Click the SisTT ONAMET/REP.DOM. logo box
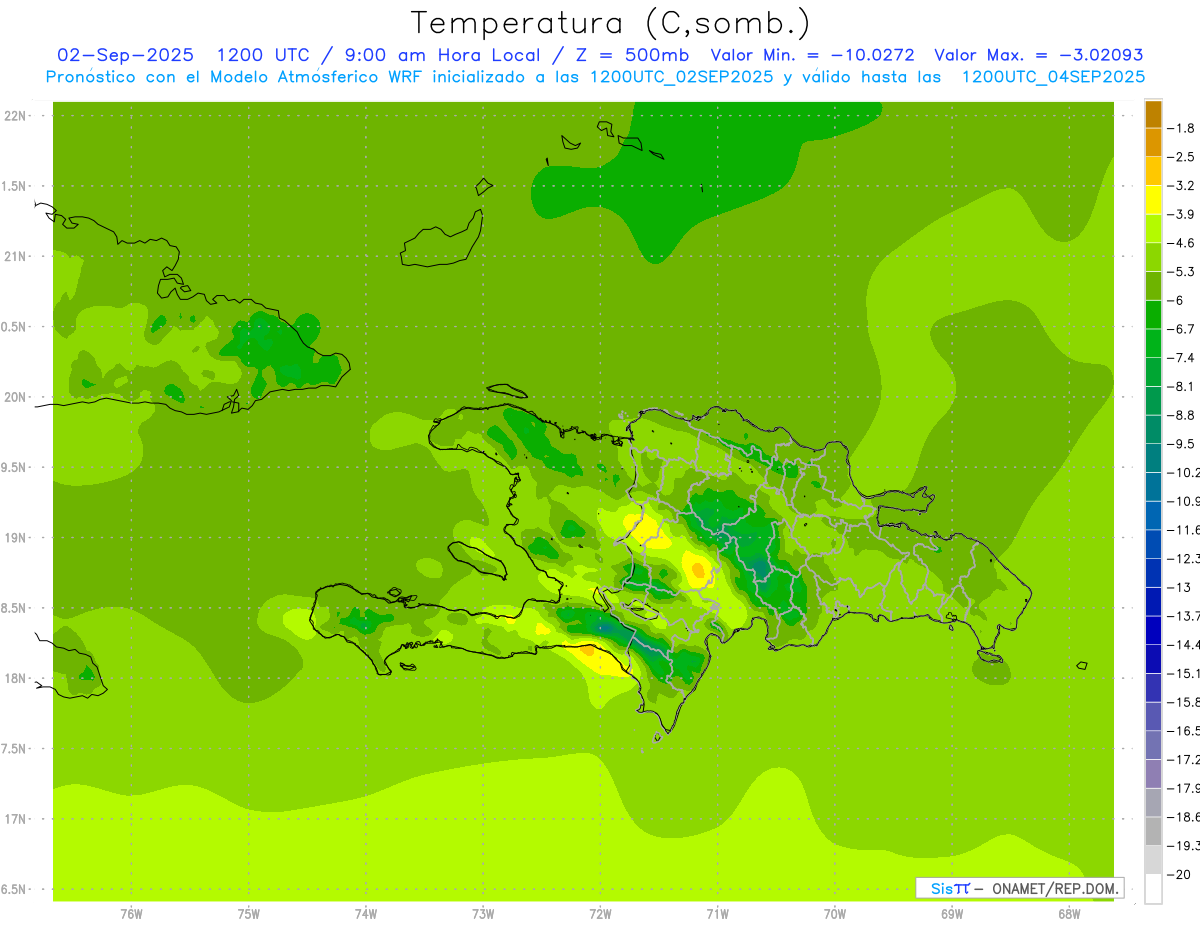The image size is (1200, 927). pyautogui.click(x=1019, y=888)
